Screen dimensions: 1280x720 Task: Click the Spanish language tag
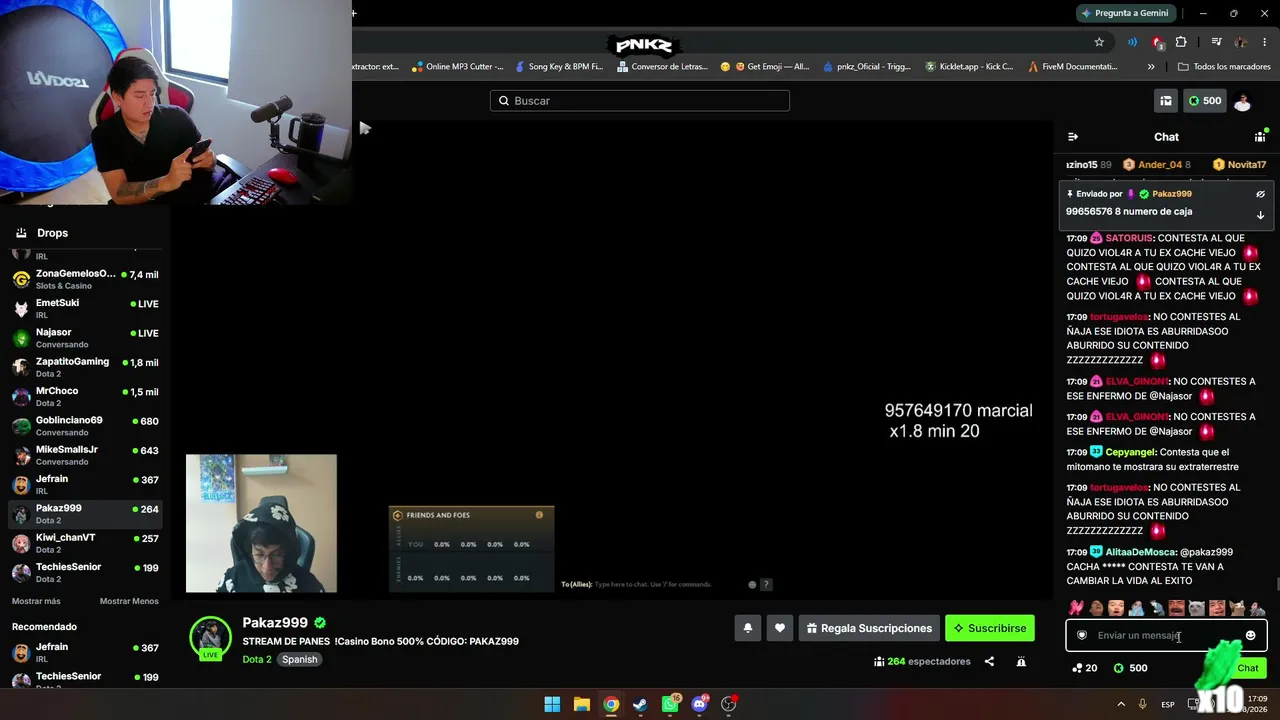[x=299, y=659]
